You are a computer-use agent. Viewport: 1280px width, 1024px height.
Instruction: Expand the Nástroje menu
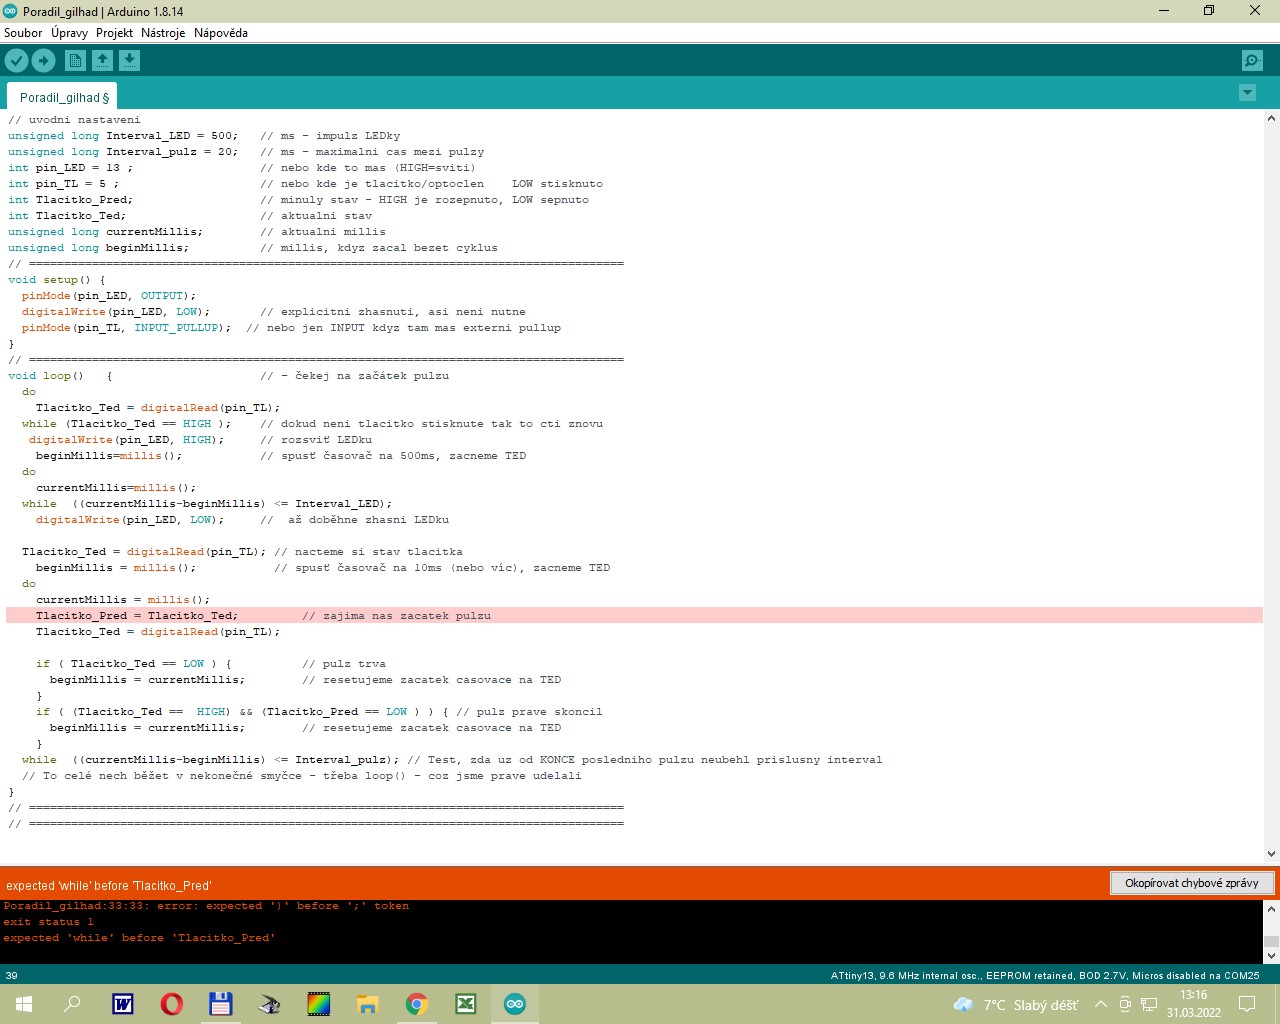pyautogui.click(x=163, y=33)
